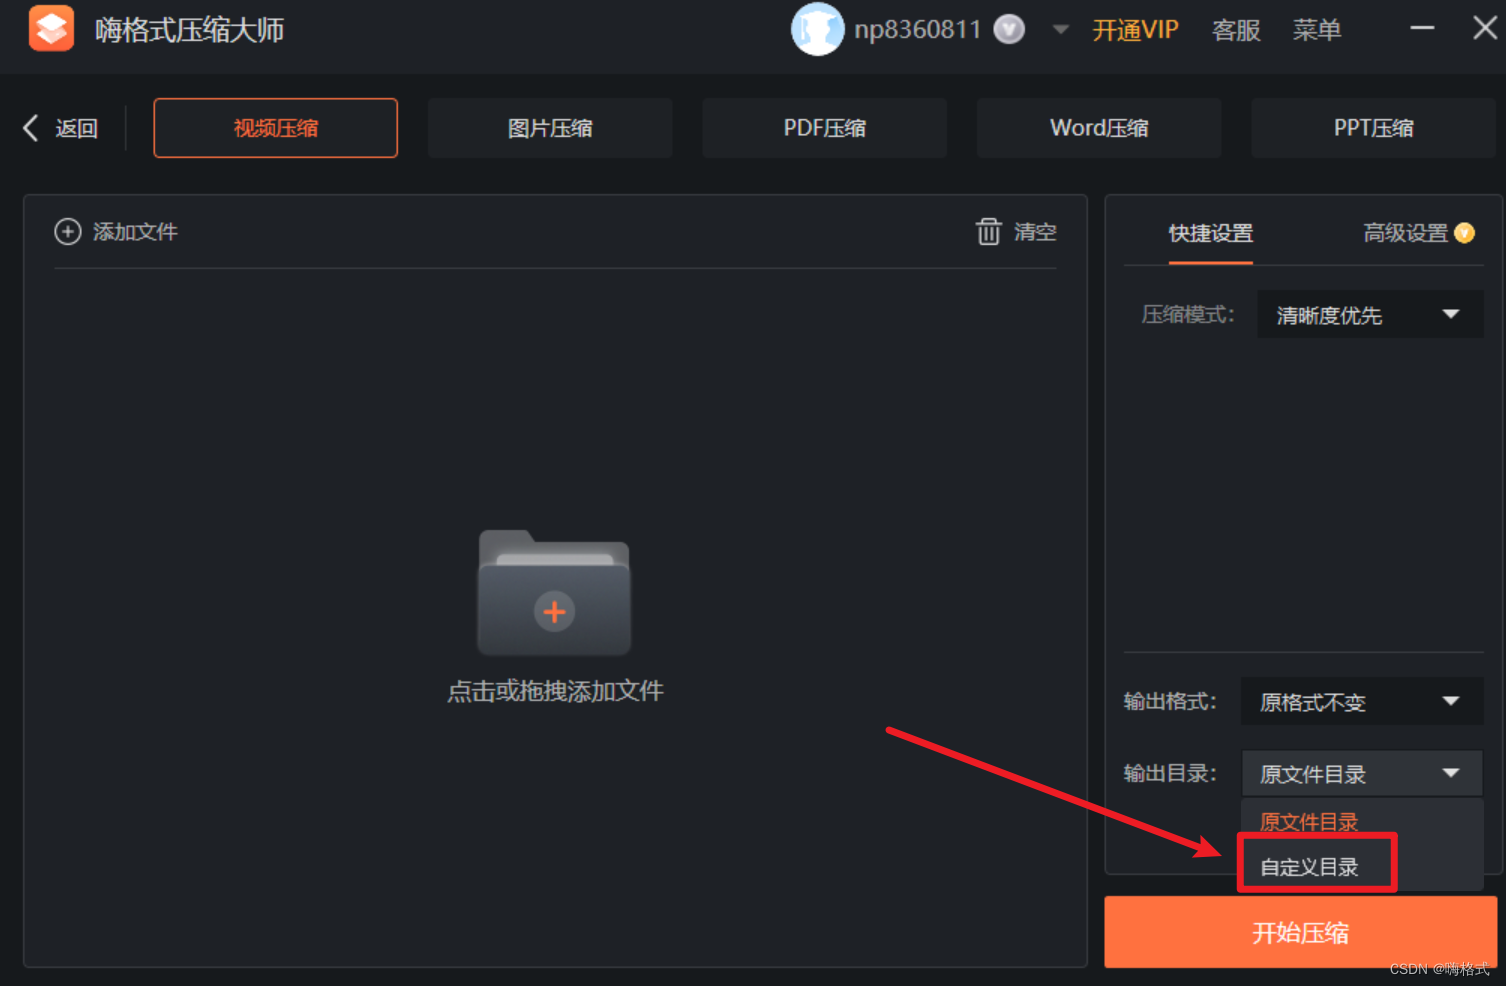Viewport: 1506px width, 986px height.
Task: Go back using the 返回 arrow
Action: pos(60,128)
